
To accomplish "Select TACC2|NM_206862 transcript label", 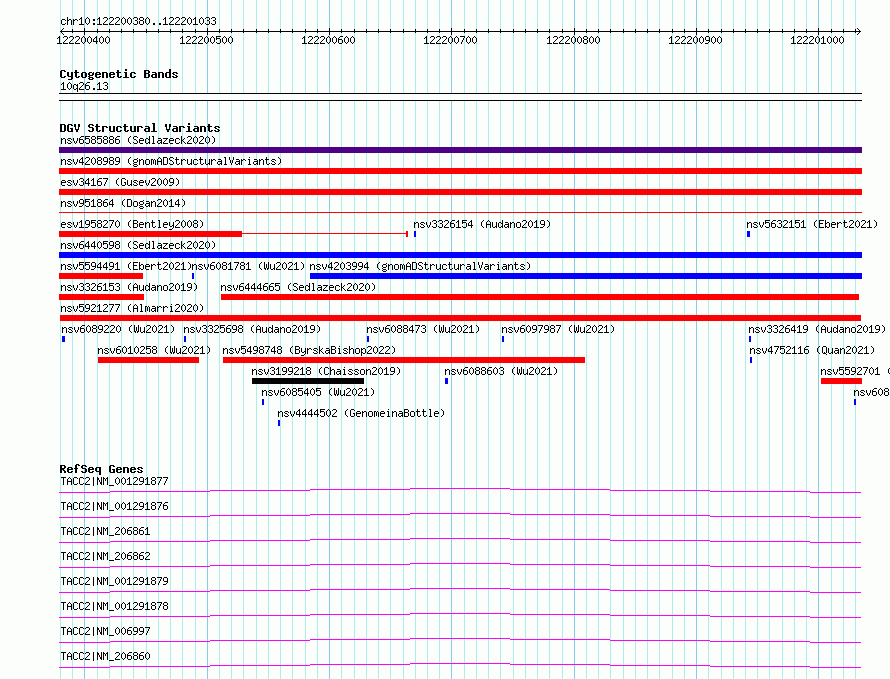I will click(x=105, y=556).
